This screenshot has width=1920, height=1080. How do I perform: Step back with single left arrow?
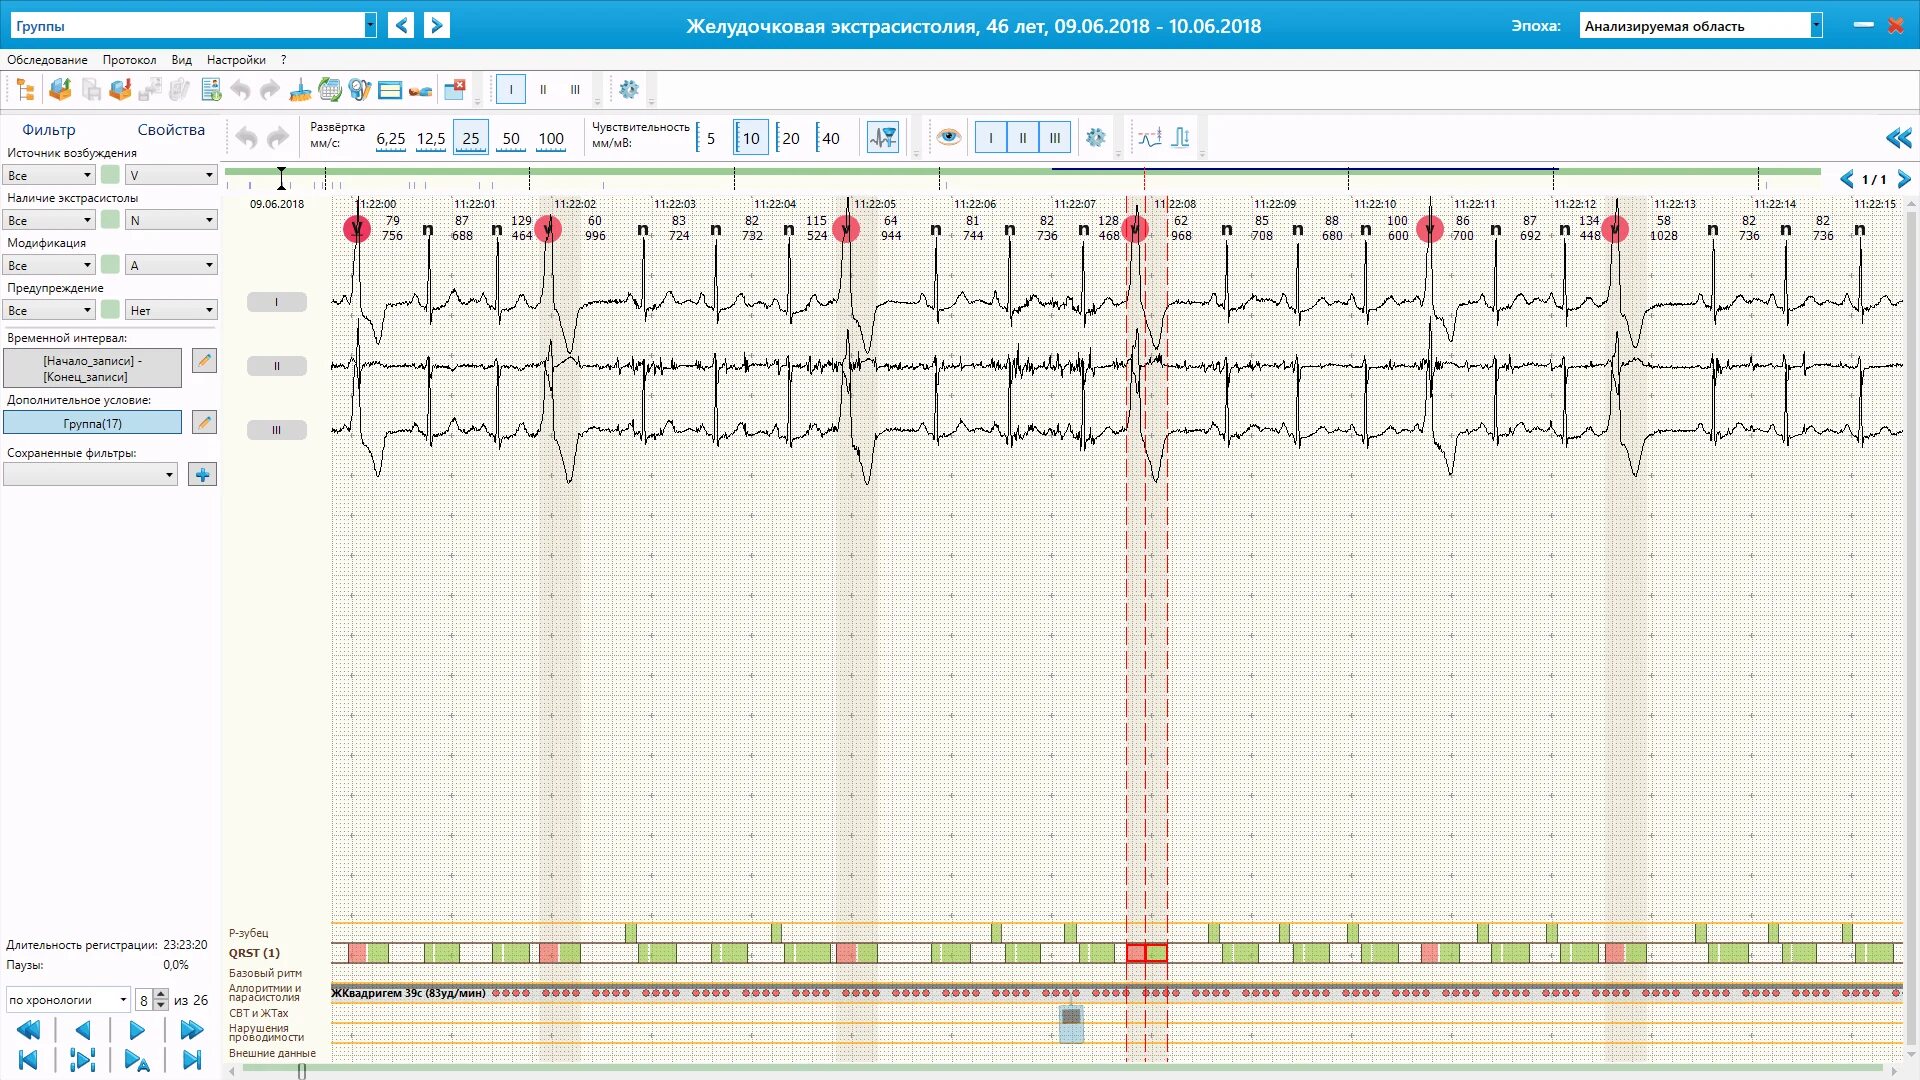point(83,1030)
